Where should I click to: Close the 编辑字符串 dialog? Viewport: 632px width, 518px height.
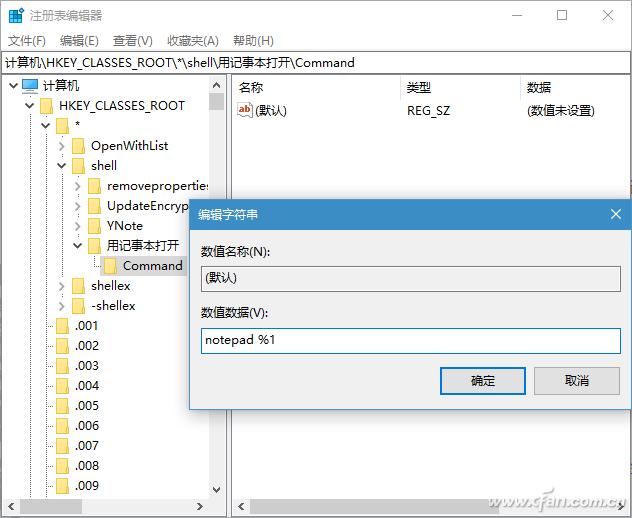[616, 214]
